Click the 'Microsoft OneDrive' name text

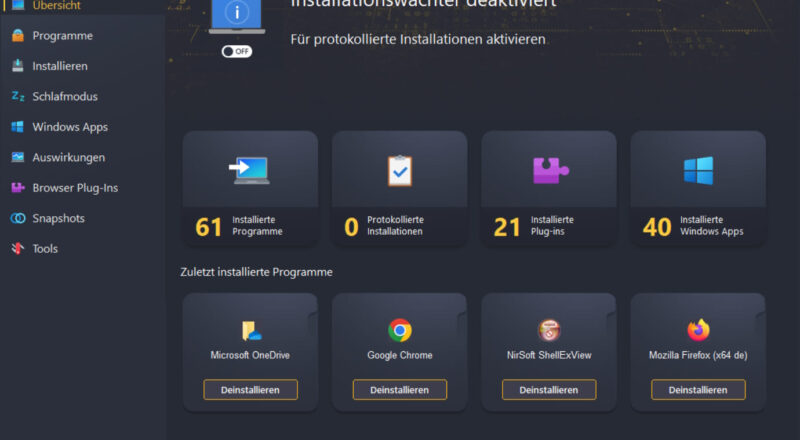click(250, 355)
